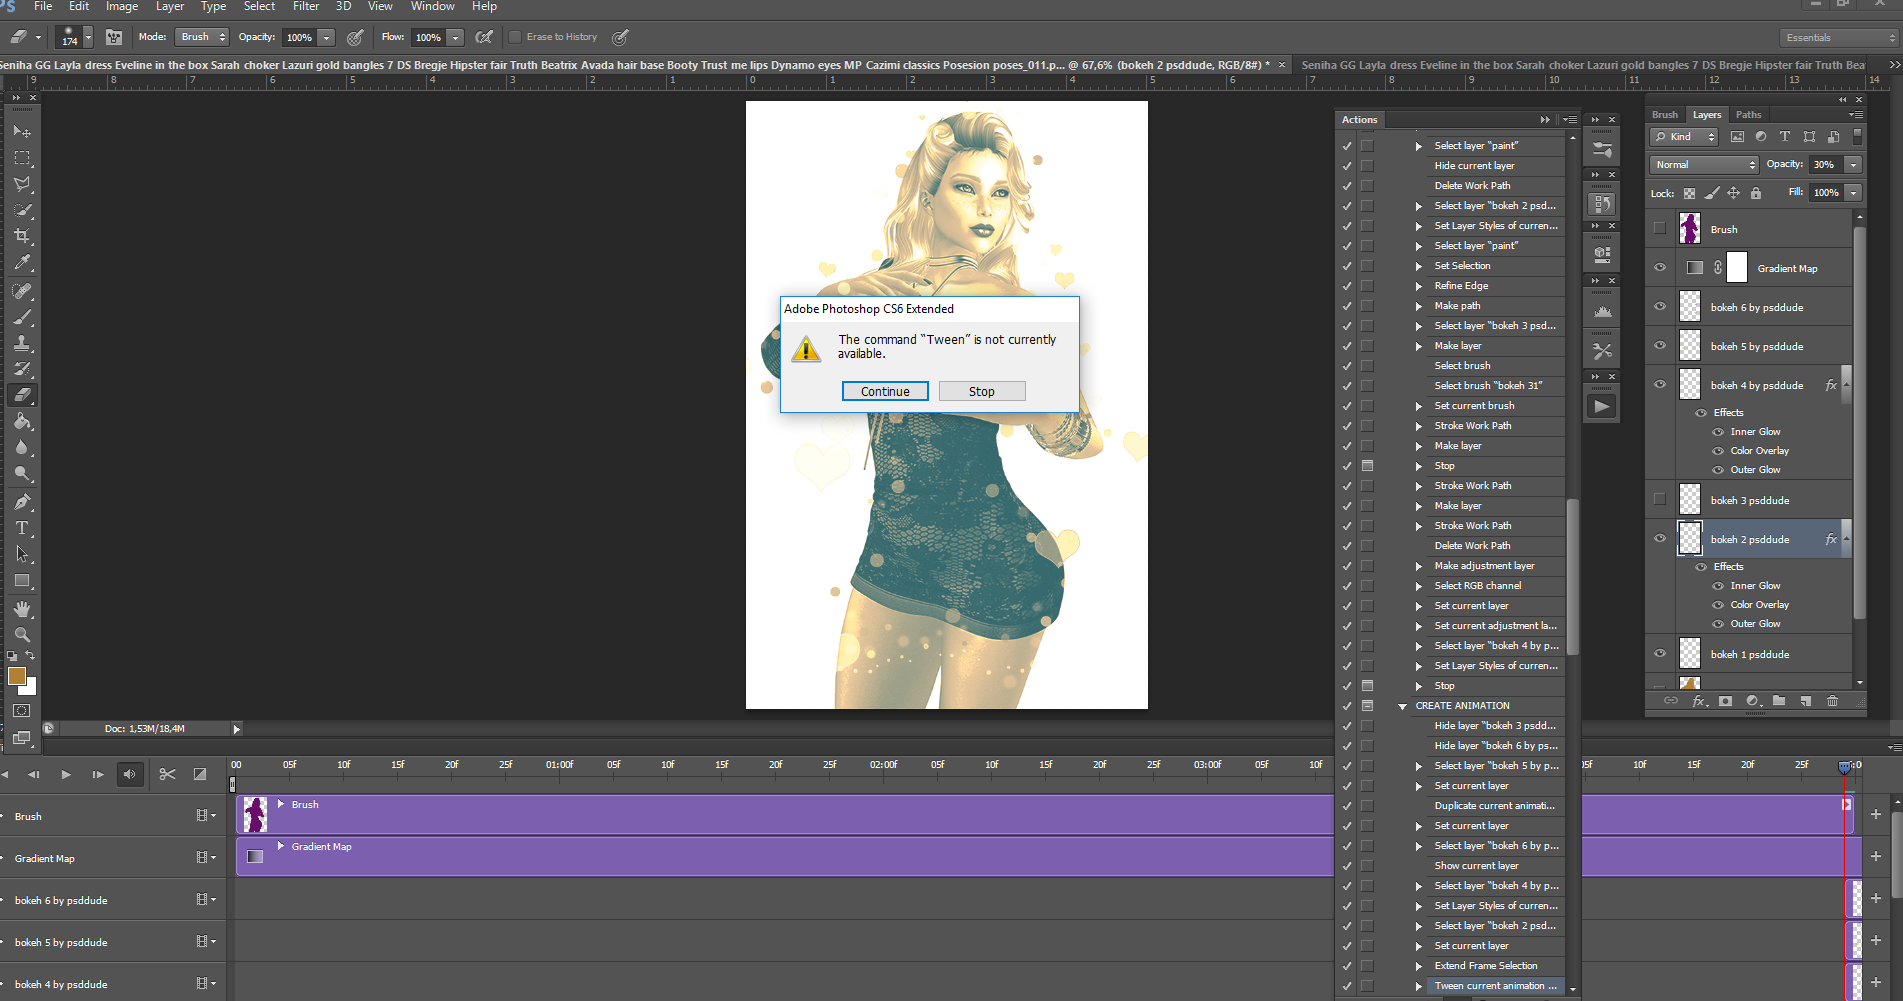Open the Filter menu
The image size is (1903, 1001).
click(x=306, y=7)
